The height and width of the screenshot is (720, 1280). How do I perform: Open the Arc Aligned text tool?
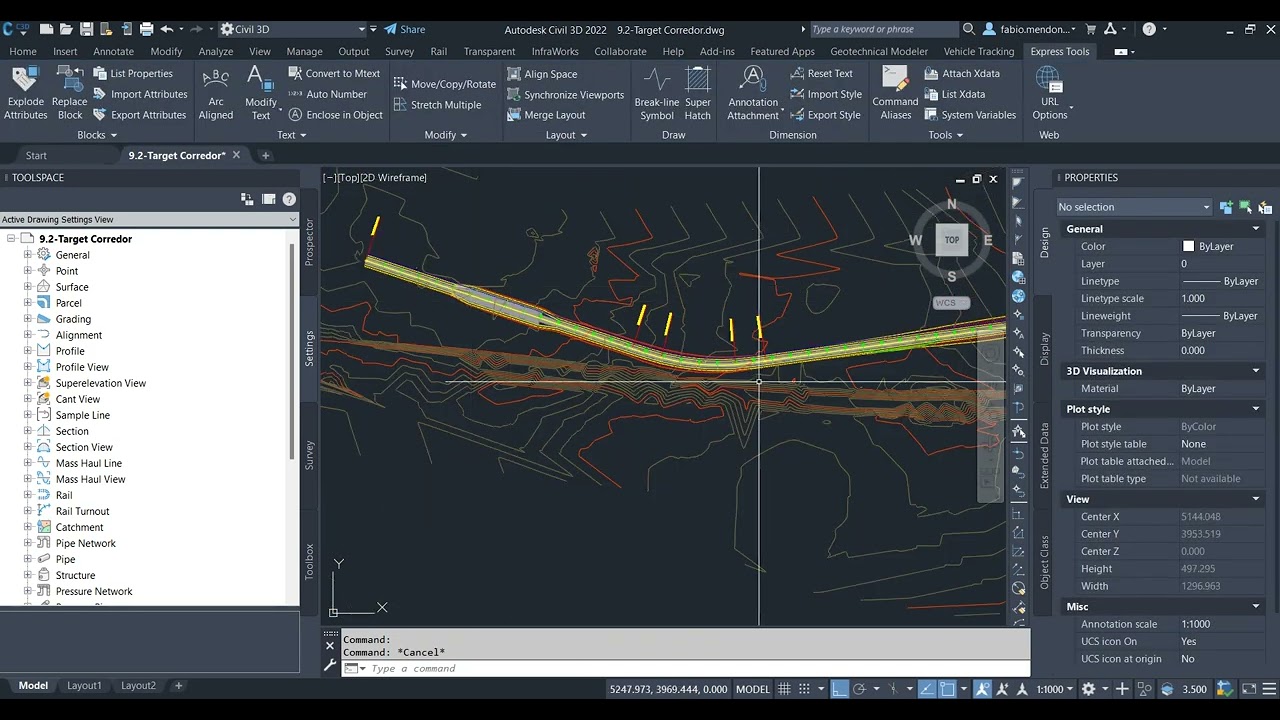tap(215, 93)
